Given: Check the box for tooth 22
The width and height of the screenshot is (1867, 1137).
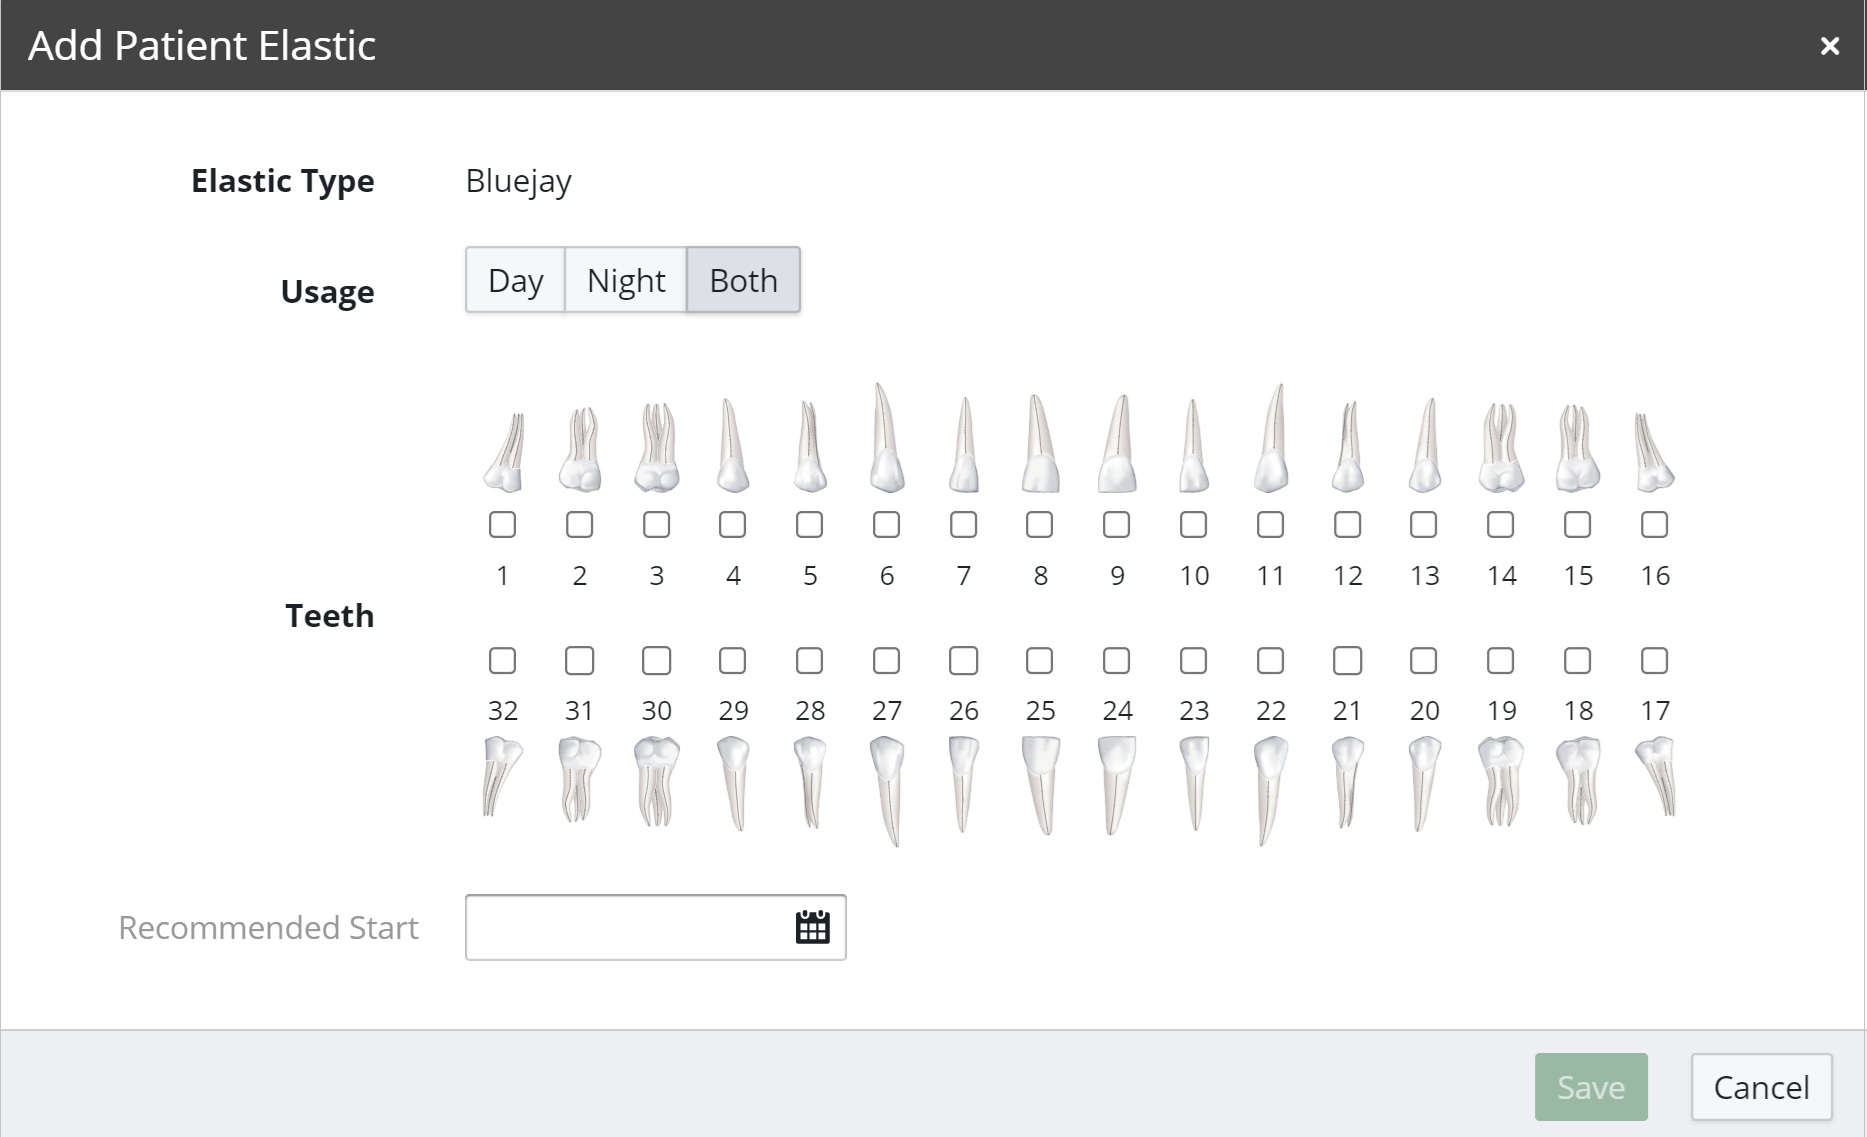Looking at the screenshot, I should [1271, 660].
